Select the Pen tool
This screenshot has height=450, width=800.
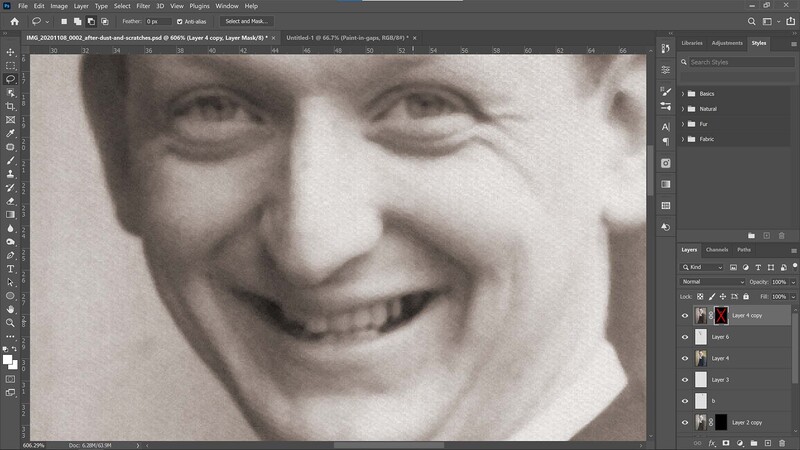10,255
